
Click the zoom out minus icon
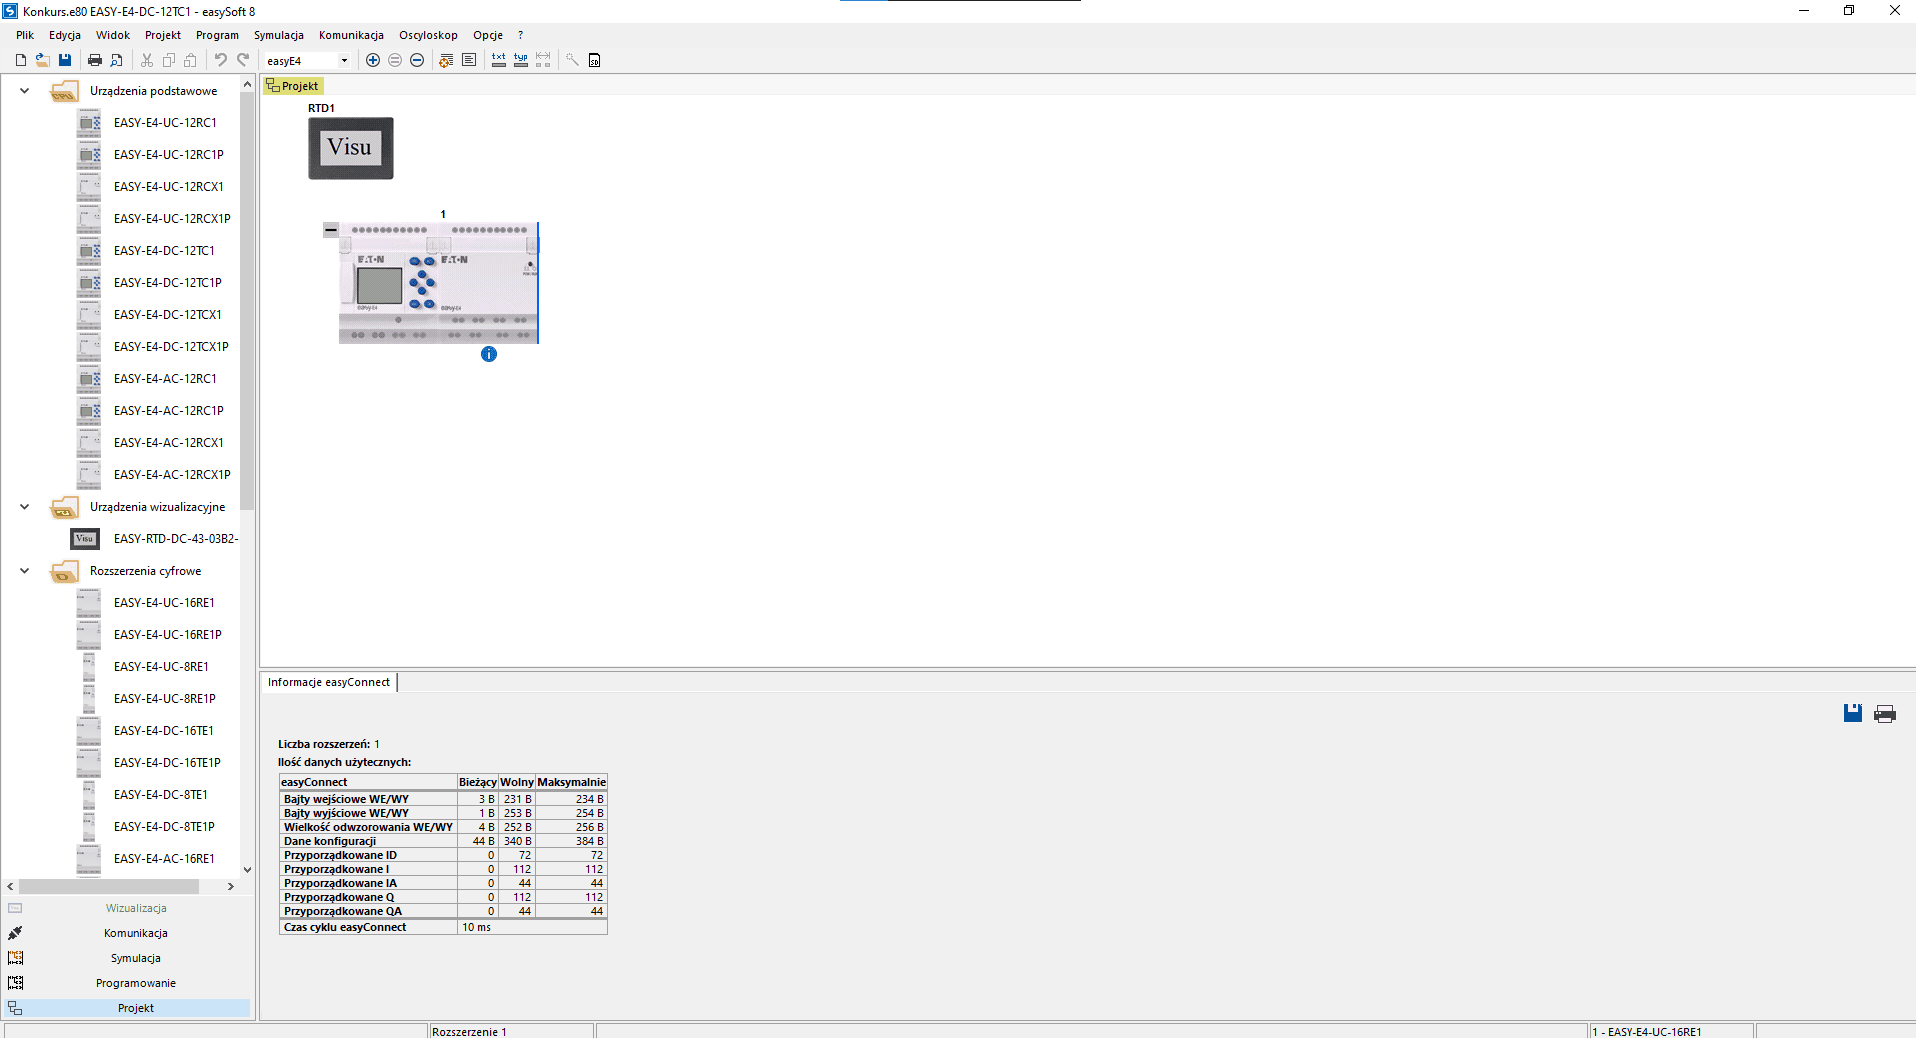[x=417, y=60]
